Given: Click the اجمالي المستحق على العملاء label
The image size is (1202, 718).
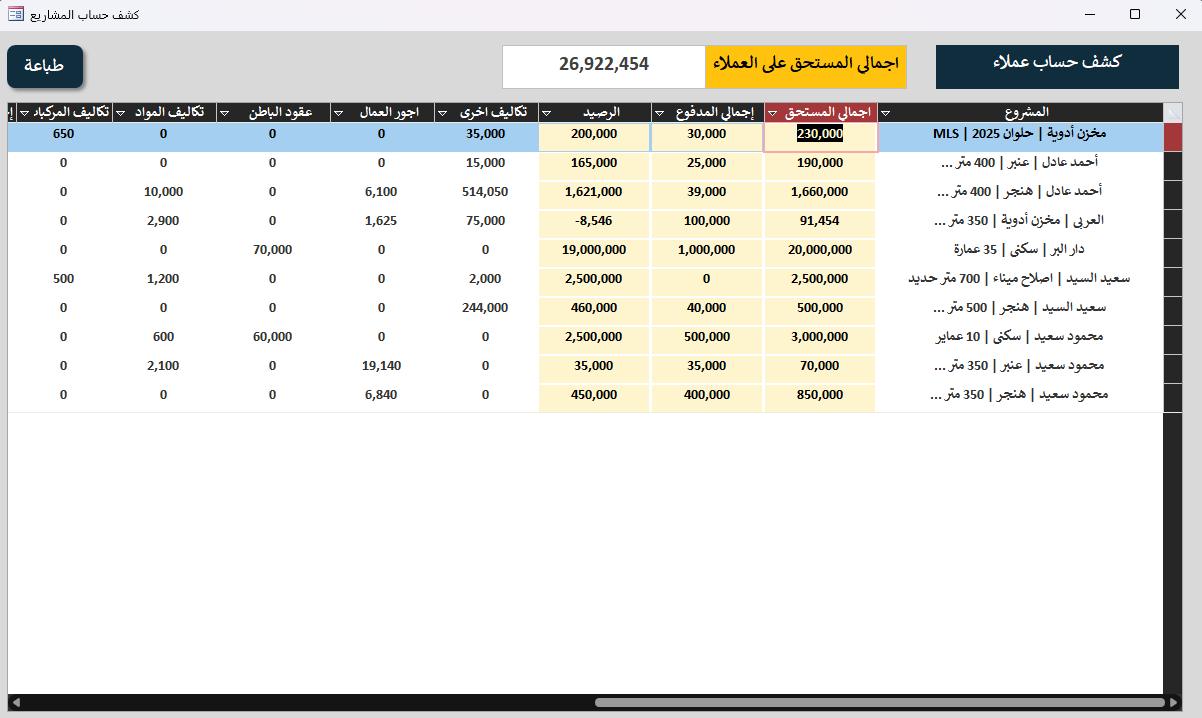Looking at the screenshot, I should pos(806,66).
